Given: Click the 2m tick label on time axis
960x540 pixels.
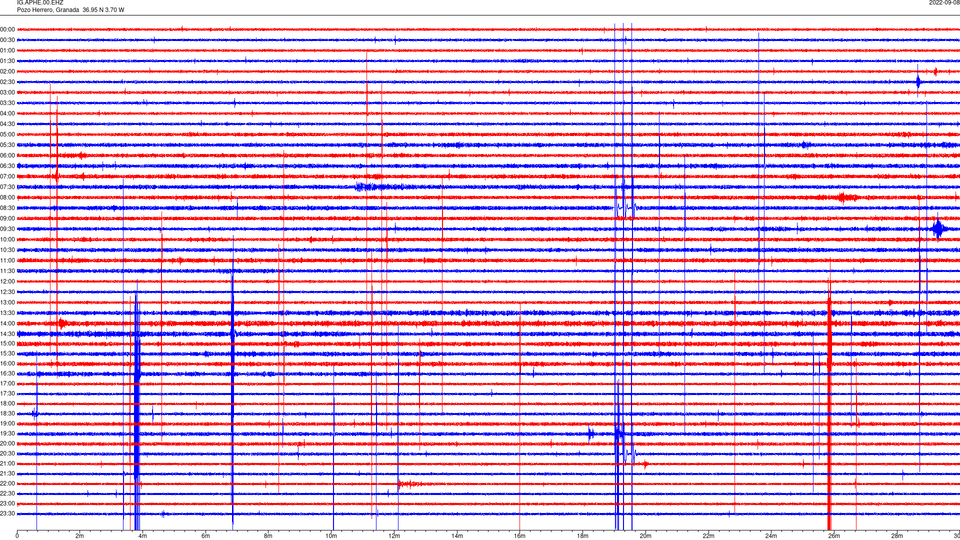Looking at the screenshot, I should [x=80, y=536].
